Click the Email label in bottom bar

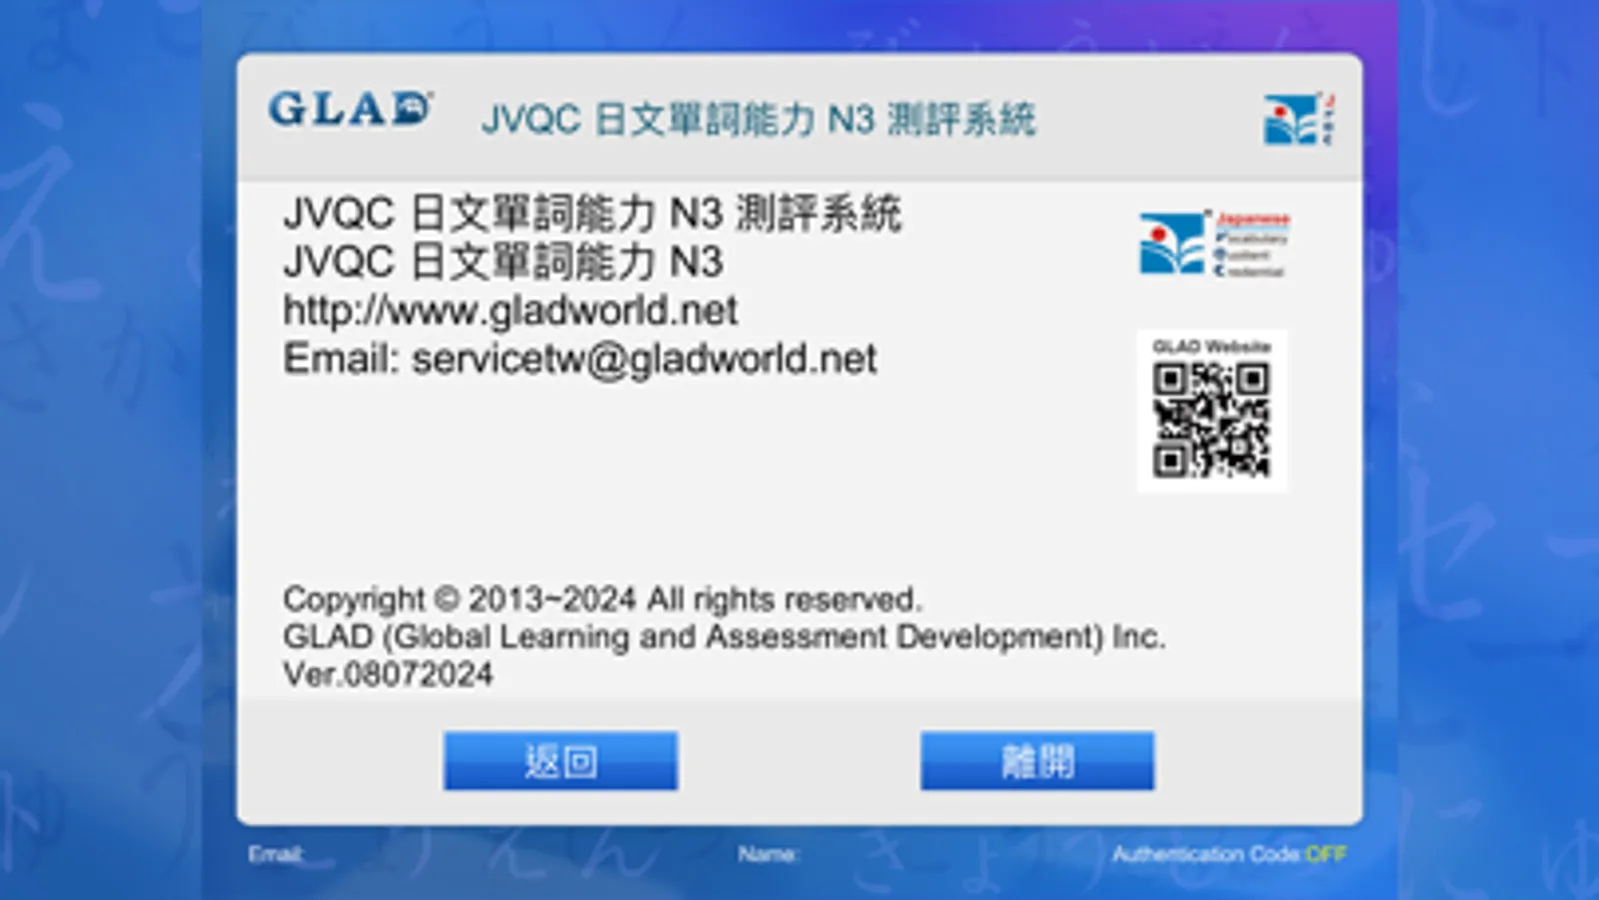(276, 854)
